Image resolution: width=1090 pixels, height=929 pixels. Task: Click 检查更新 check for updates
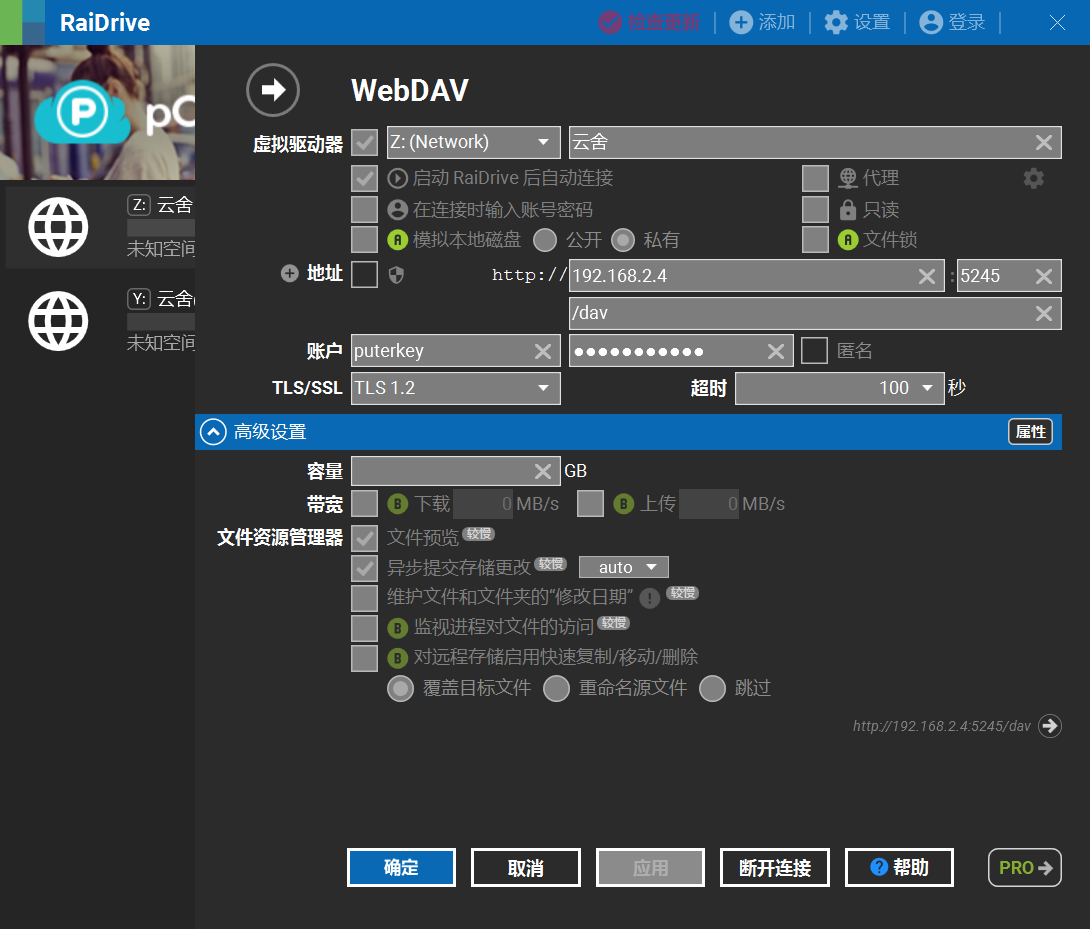649,22
